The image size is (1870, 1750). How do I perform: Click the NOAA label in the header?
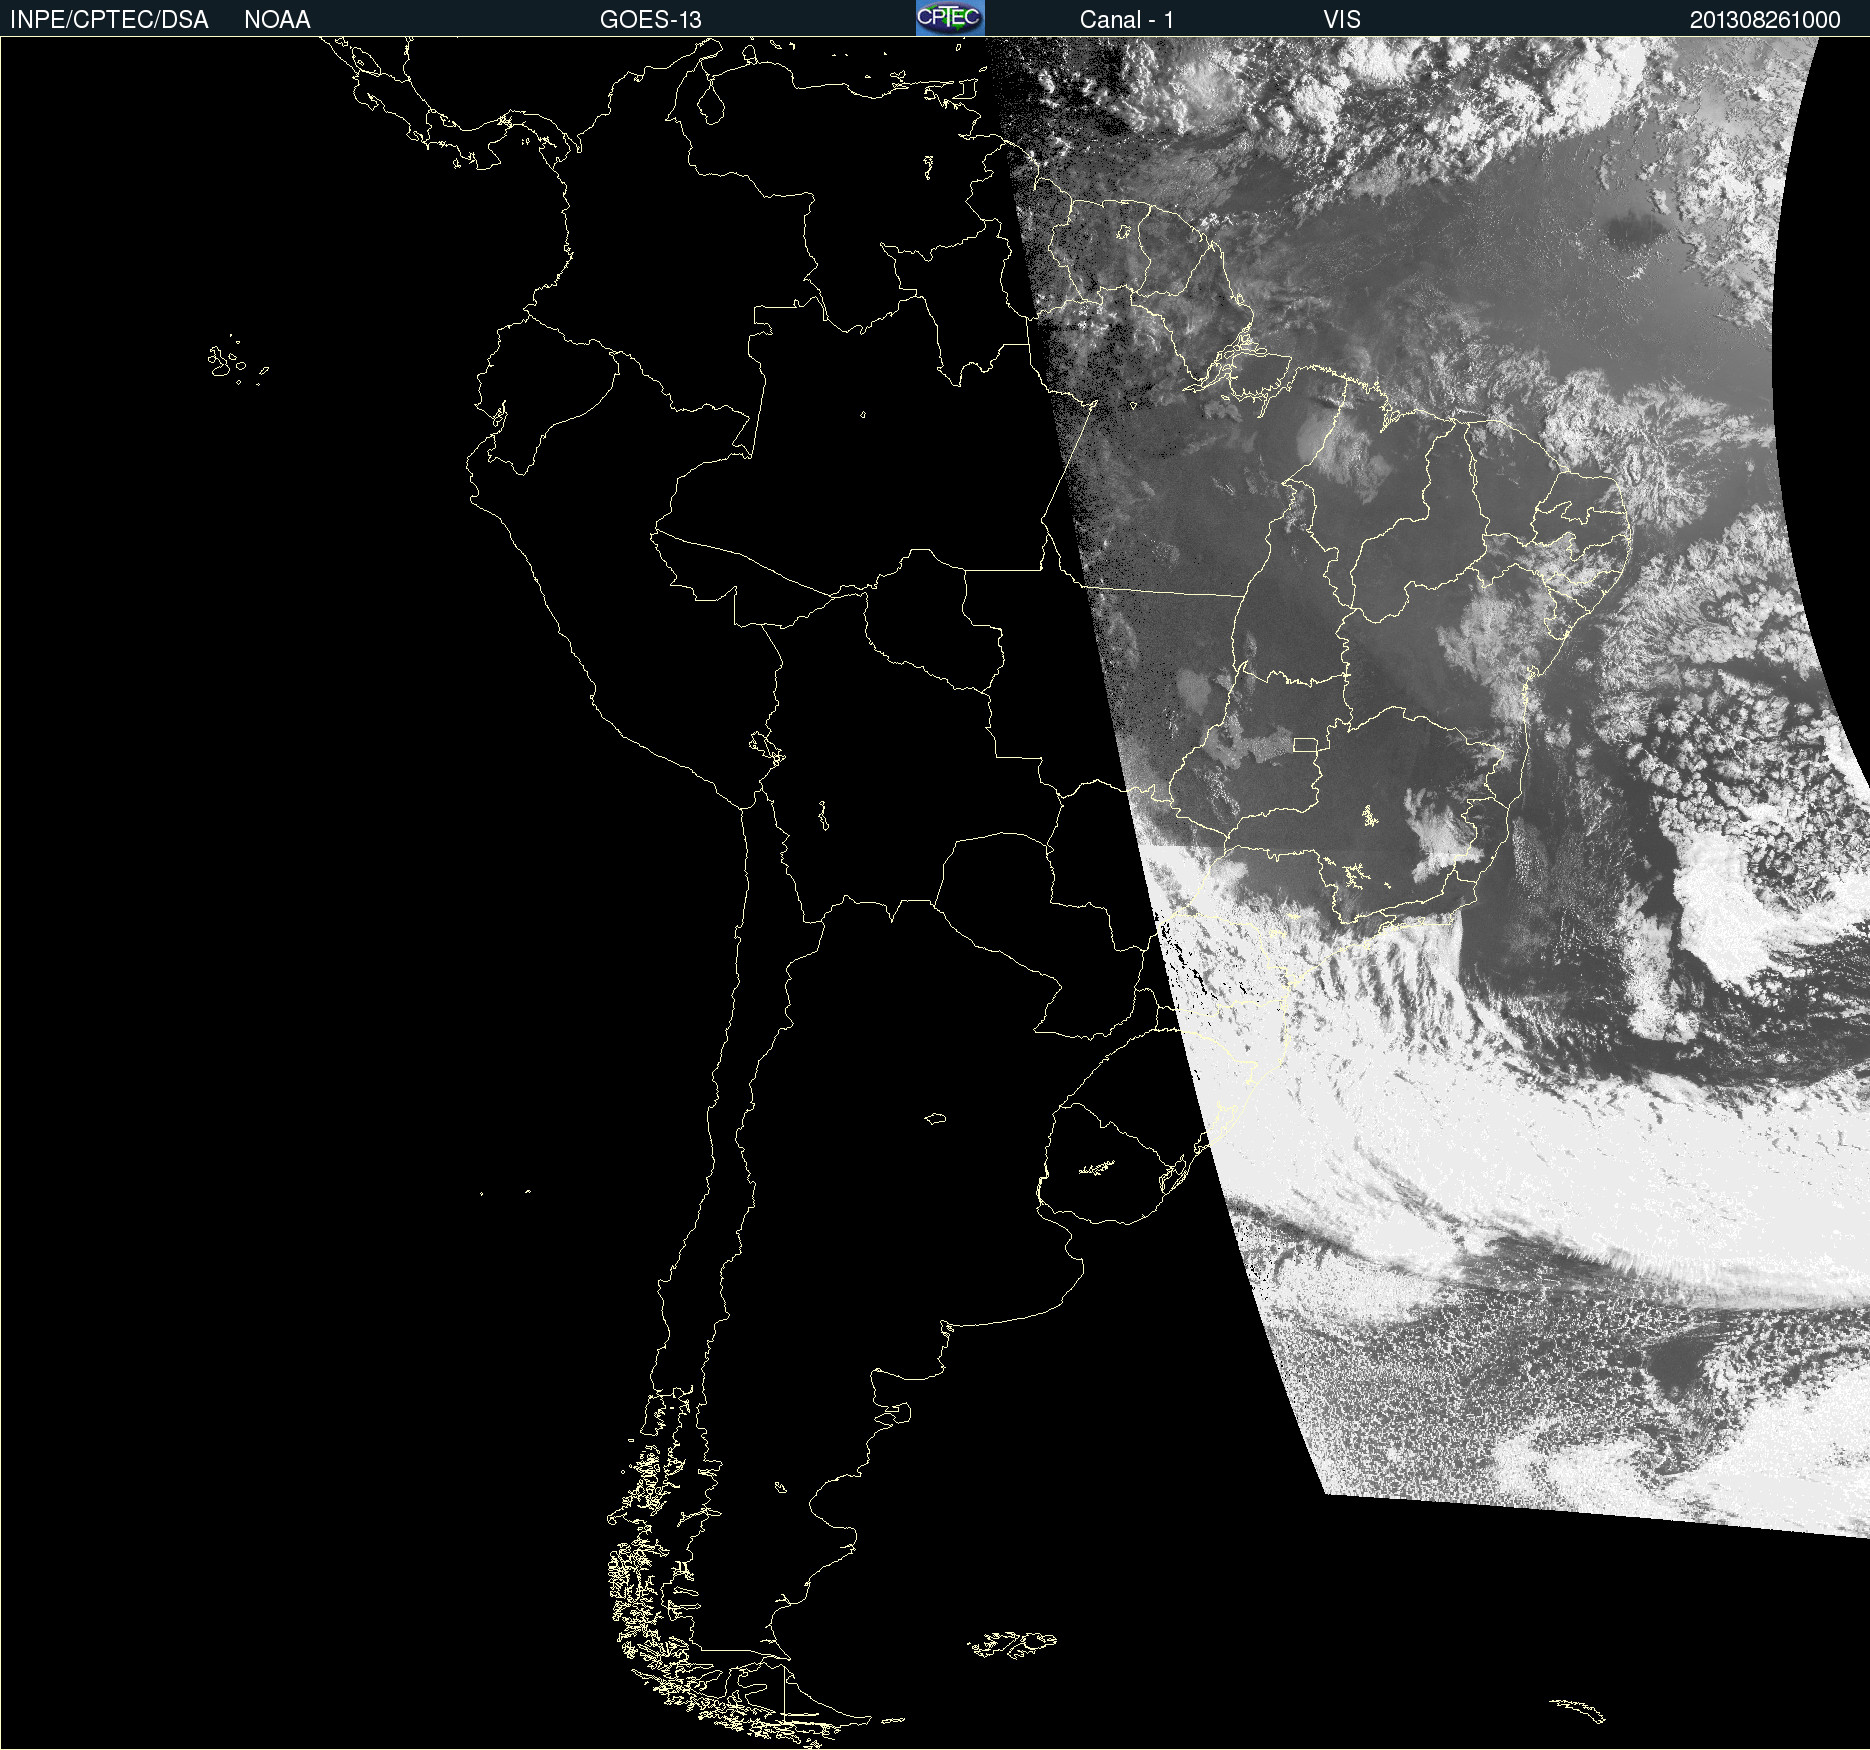coord(277,20)
